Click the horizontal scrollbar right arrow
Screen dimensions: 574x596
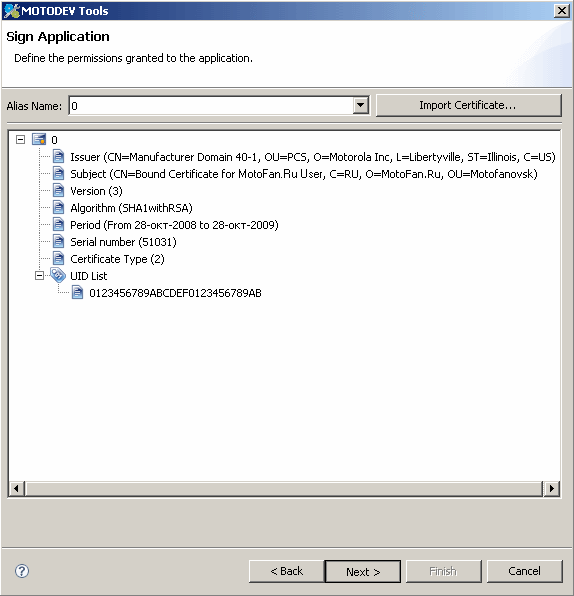(x=552, y=488)
